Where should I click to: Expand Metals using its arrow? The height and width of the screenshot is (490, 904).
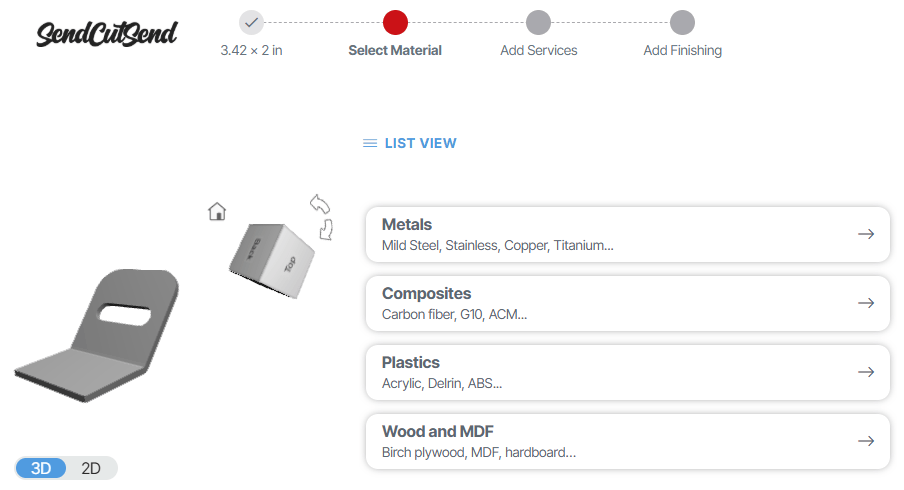[866, 234]
